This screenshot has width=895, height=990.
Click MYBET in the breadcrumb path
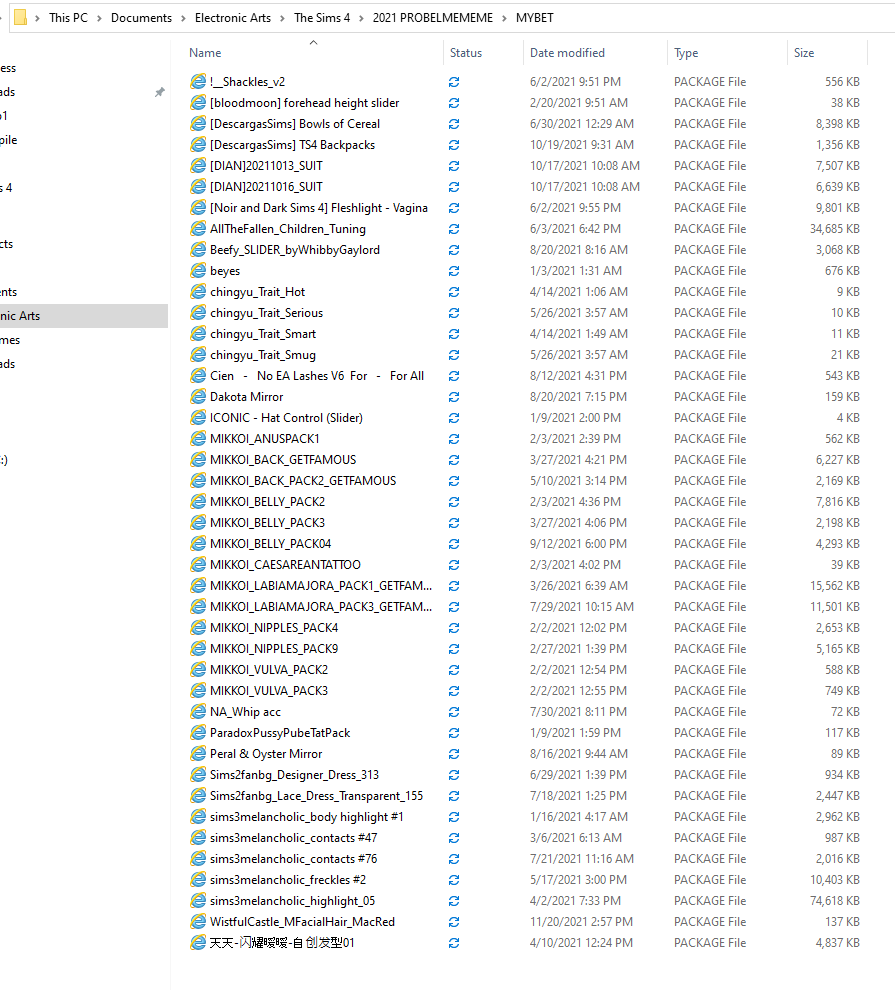pyautogui.click(x=535, y=18)
